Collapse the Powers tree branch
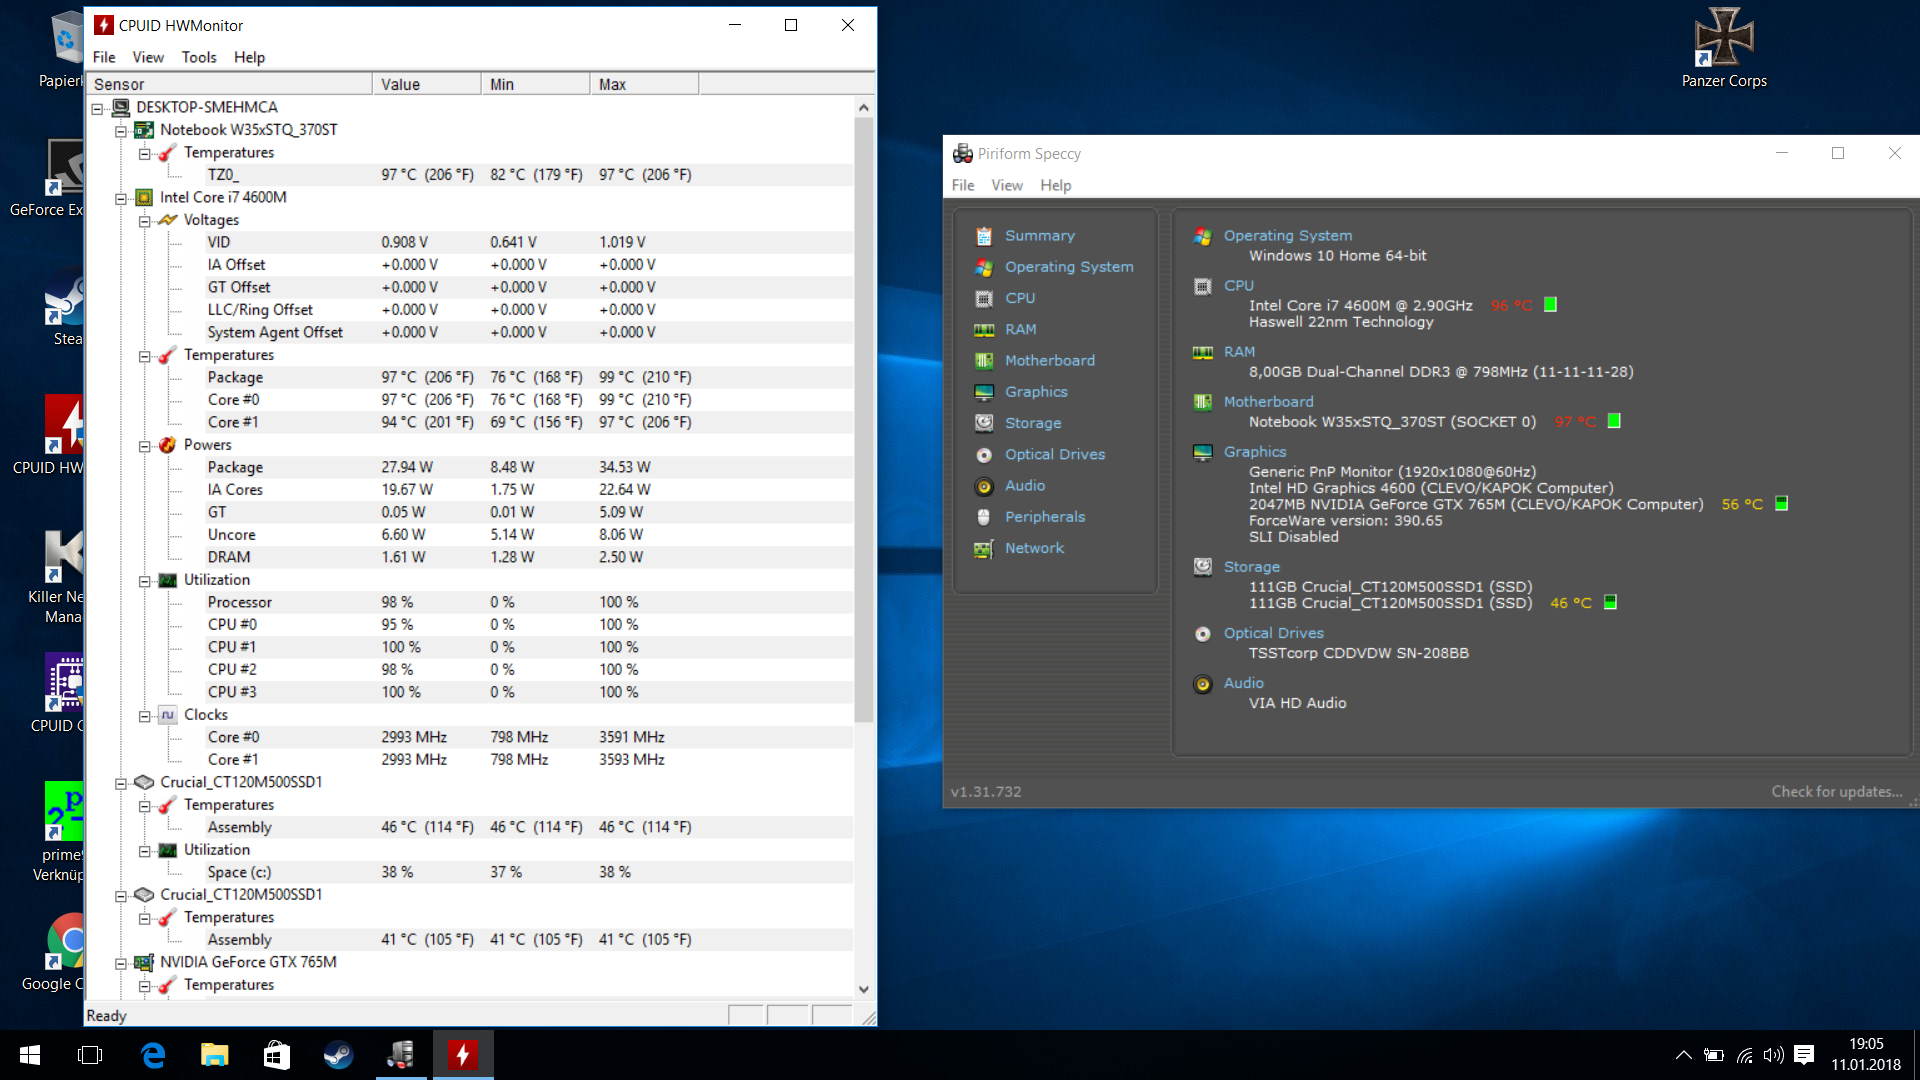Screen dimensions: 1920x1080 tap(145, 446)
